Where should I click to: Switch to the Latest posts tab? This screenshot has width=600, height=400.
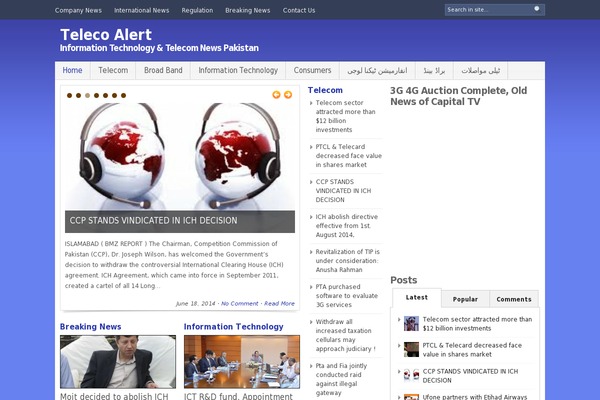pos(417,298)
